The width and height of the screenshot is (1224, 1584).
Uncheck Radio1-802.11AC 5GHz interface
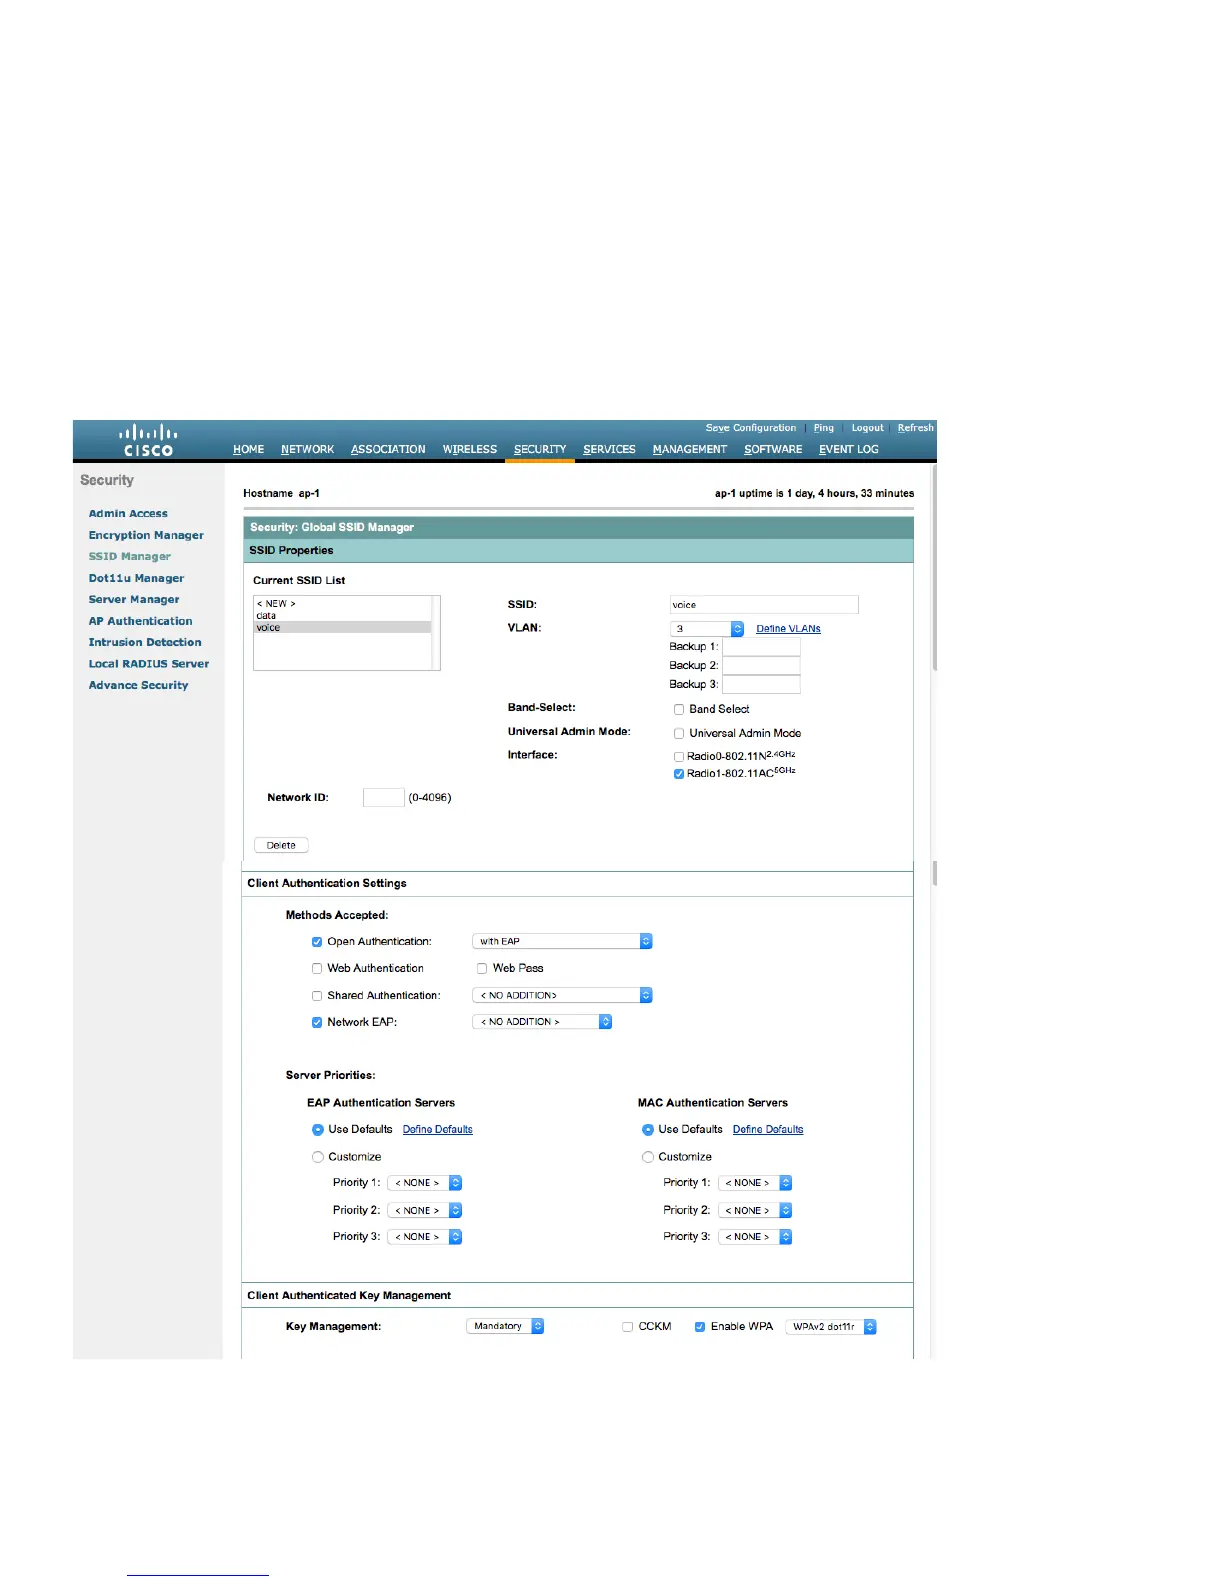(679, 774)
